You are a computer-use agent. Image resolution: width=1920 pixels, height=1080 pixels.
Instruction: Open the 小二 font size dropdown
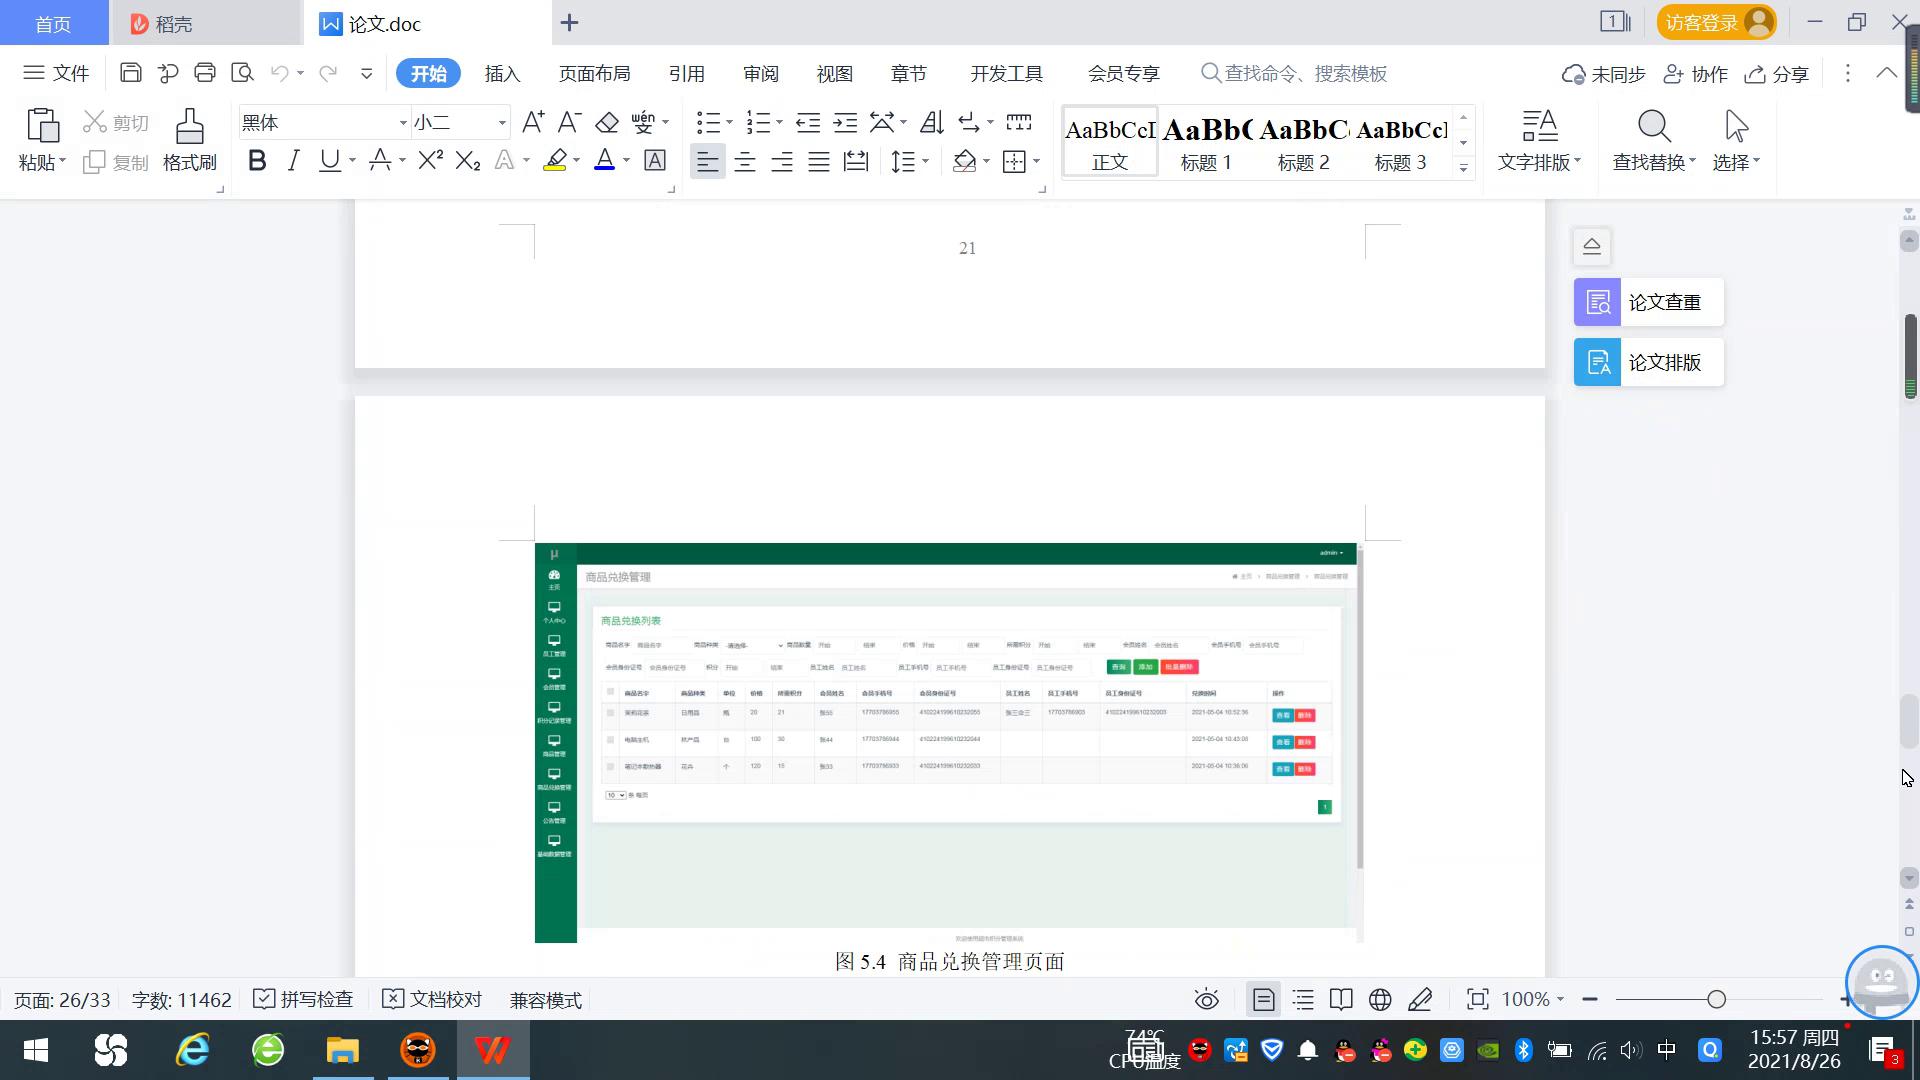point(502,123)
